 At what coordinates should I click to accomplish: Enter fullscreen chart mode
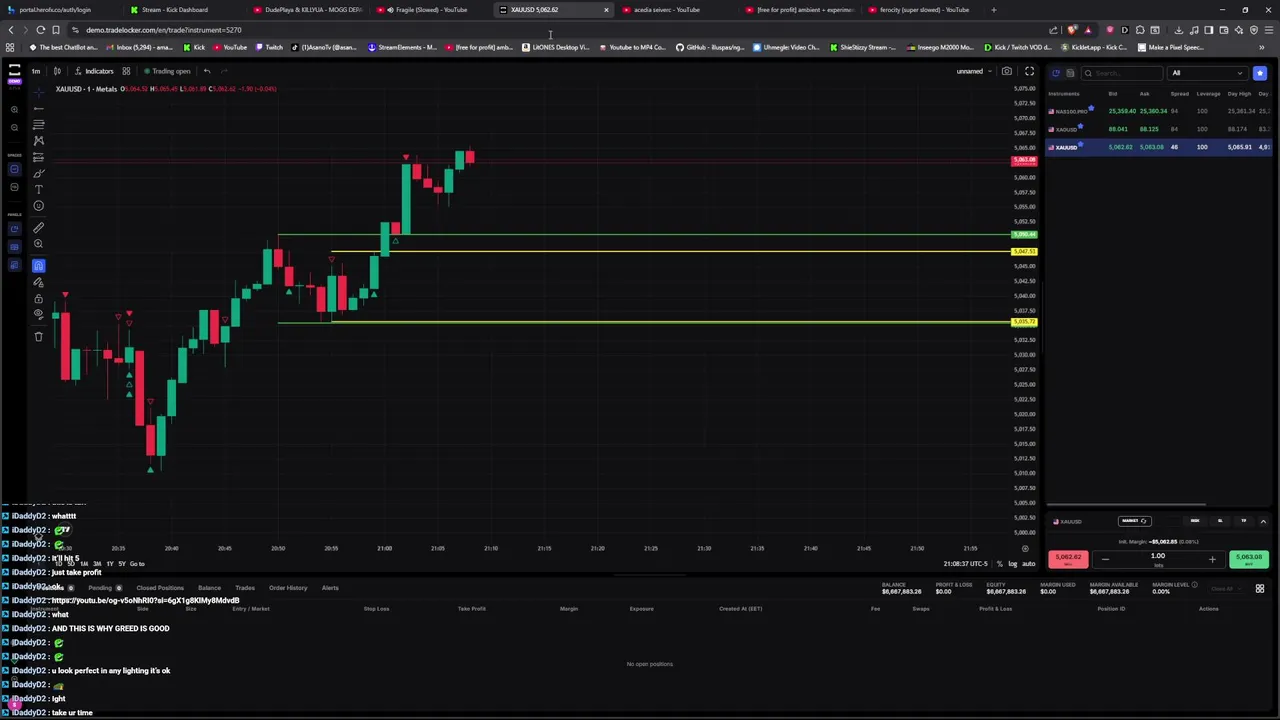tap(1029, 71)
